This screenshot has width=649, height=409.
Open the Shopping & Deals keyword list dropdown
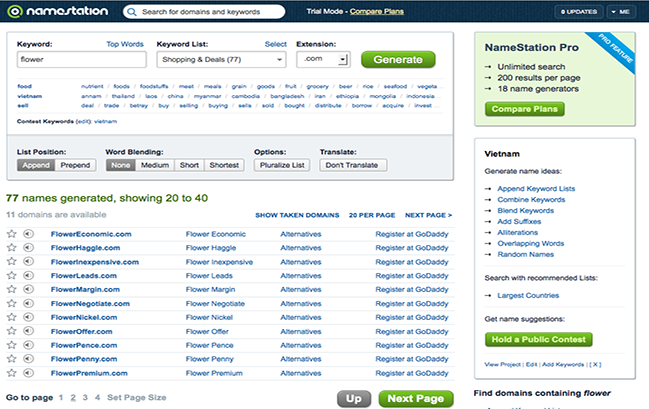pyautogui.click(x=221, y=60)
